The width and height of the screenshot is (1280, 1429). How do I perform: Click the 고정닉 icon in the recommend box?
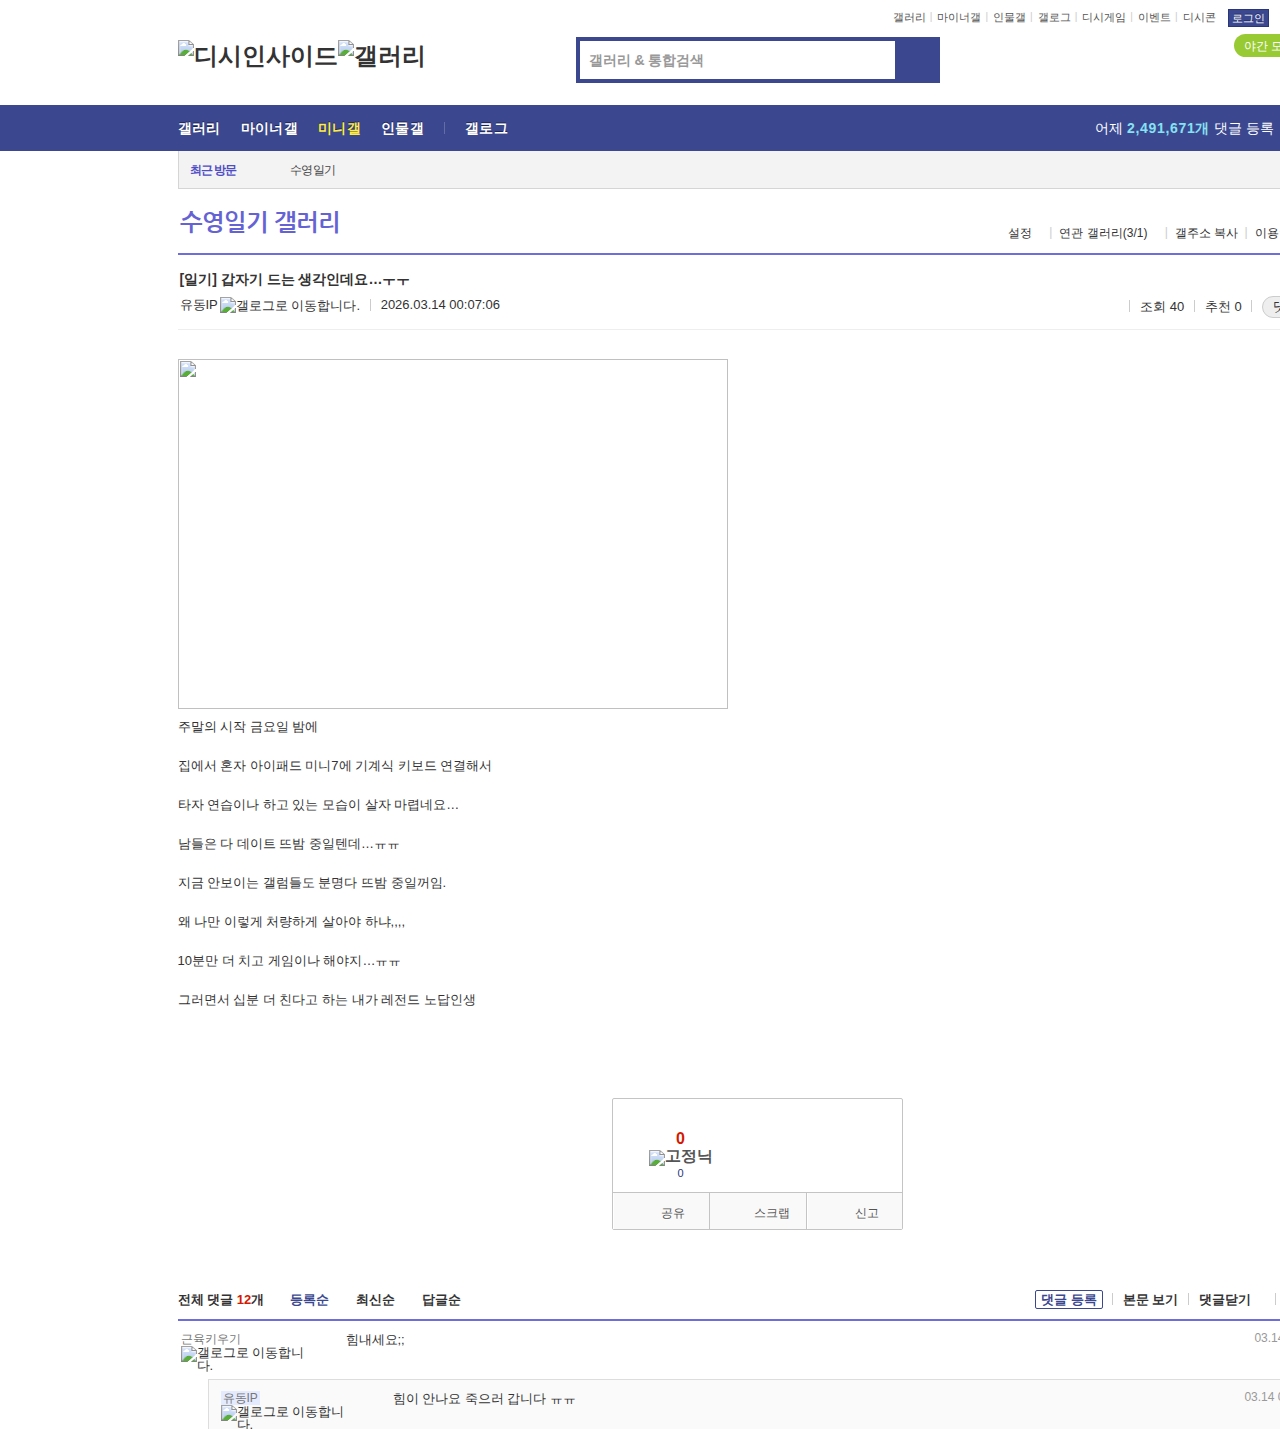(680, 1157)
